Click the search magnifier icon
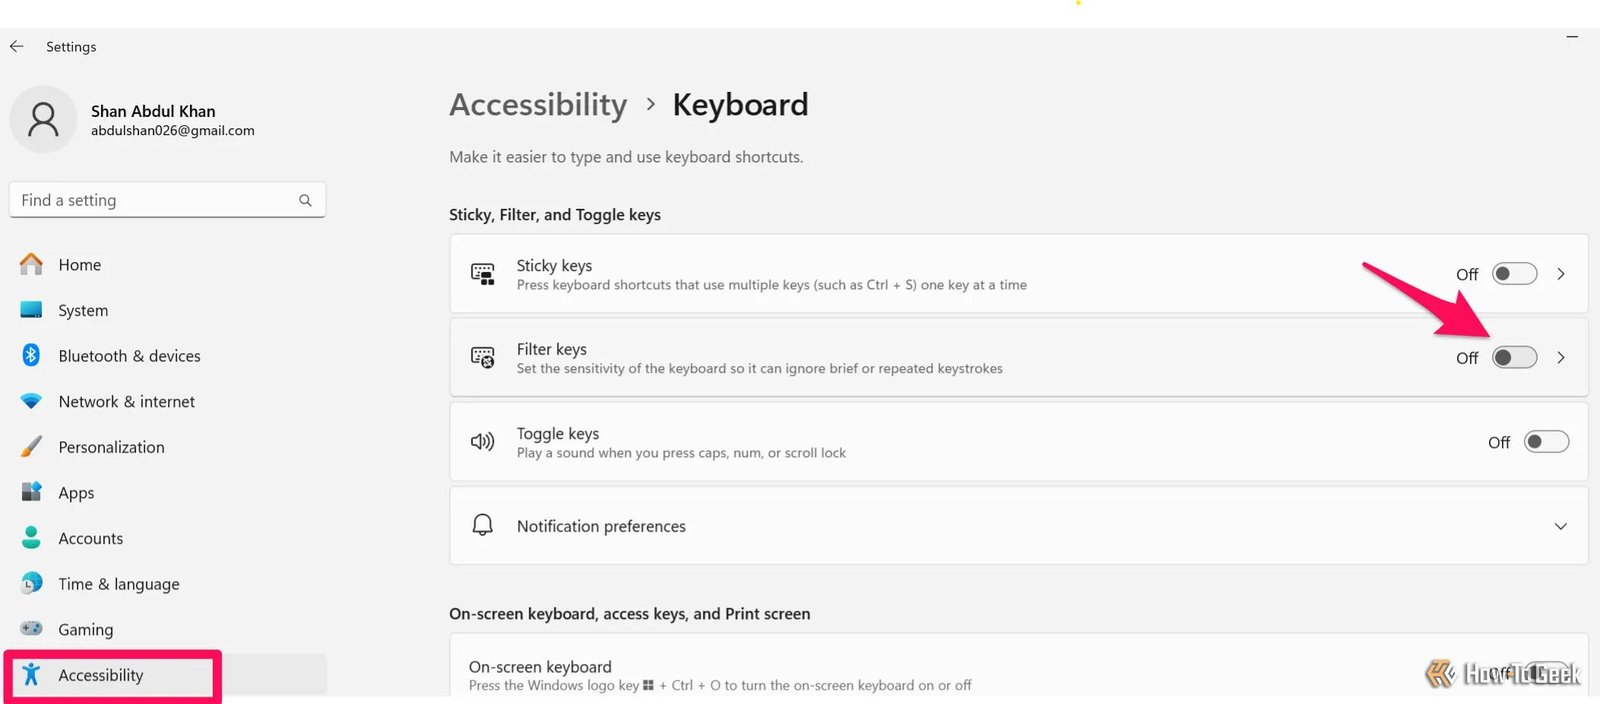 click(305, 200)
